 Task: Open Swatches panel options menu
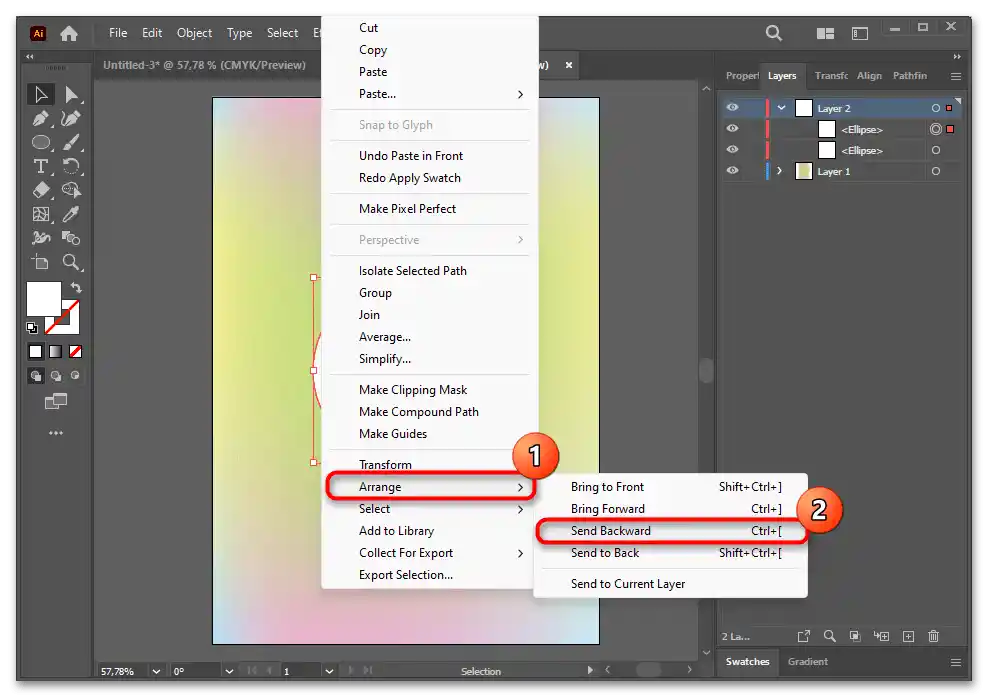[x=956, y=662]
